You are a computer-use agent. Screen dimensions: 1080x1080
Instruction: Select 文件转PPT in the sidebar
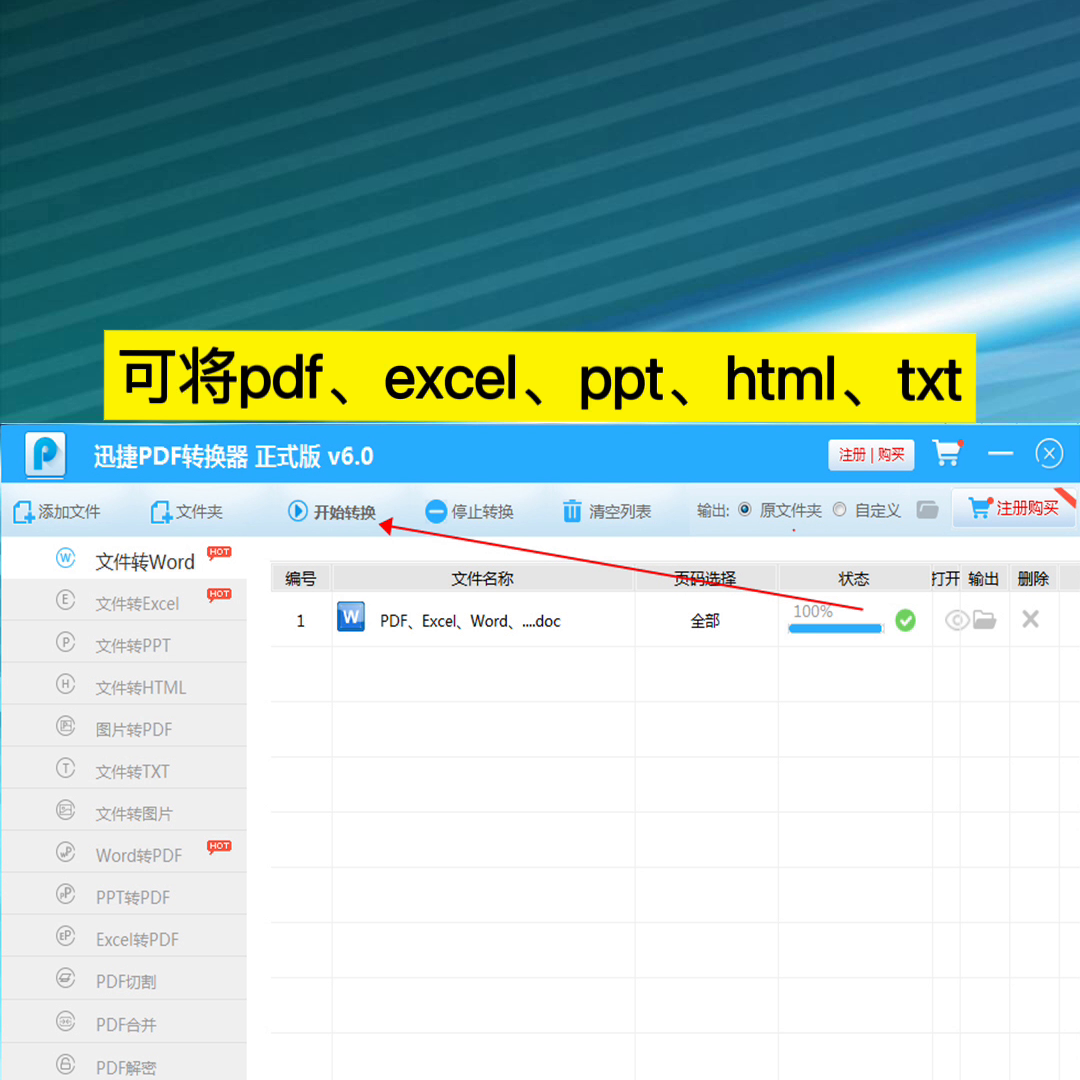124,644
